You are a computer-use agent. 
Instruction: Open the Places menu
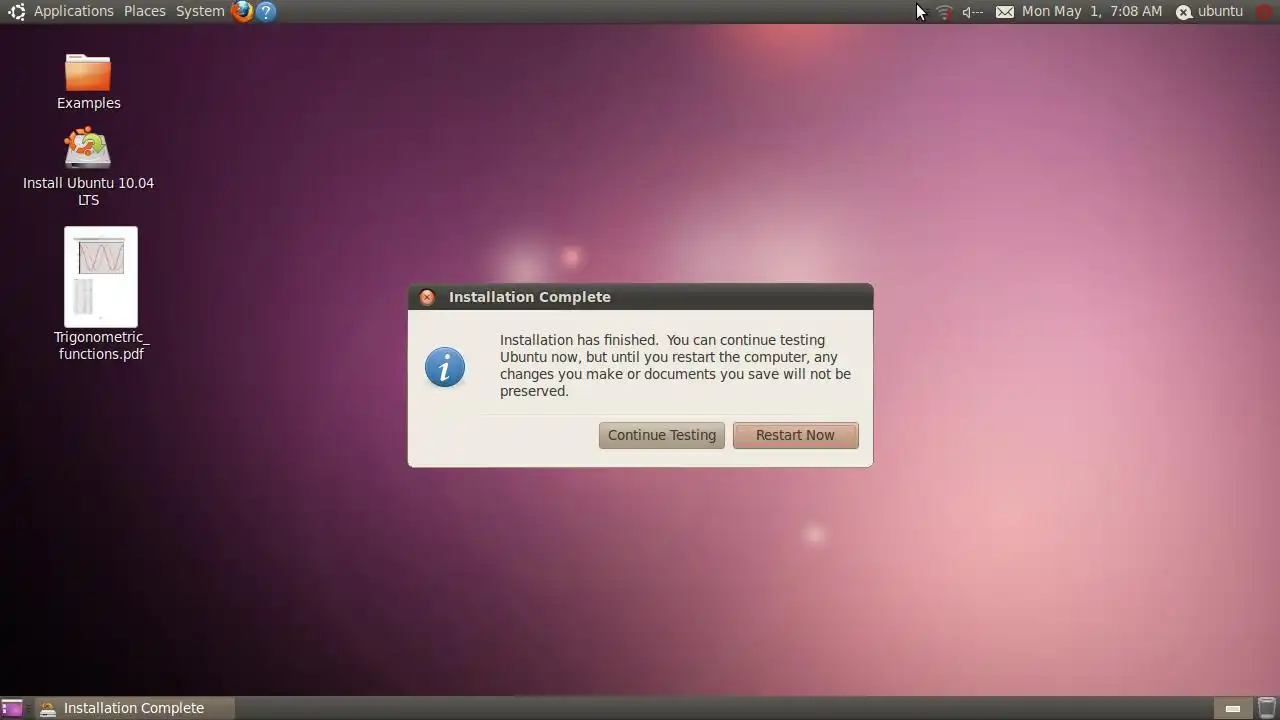(x=145, y=11)
